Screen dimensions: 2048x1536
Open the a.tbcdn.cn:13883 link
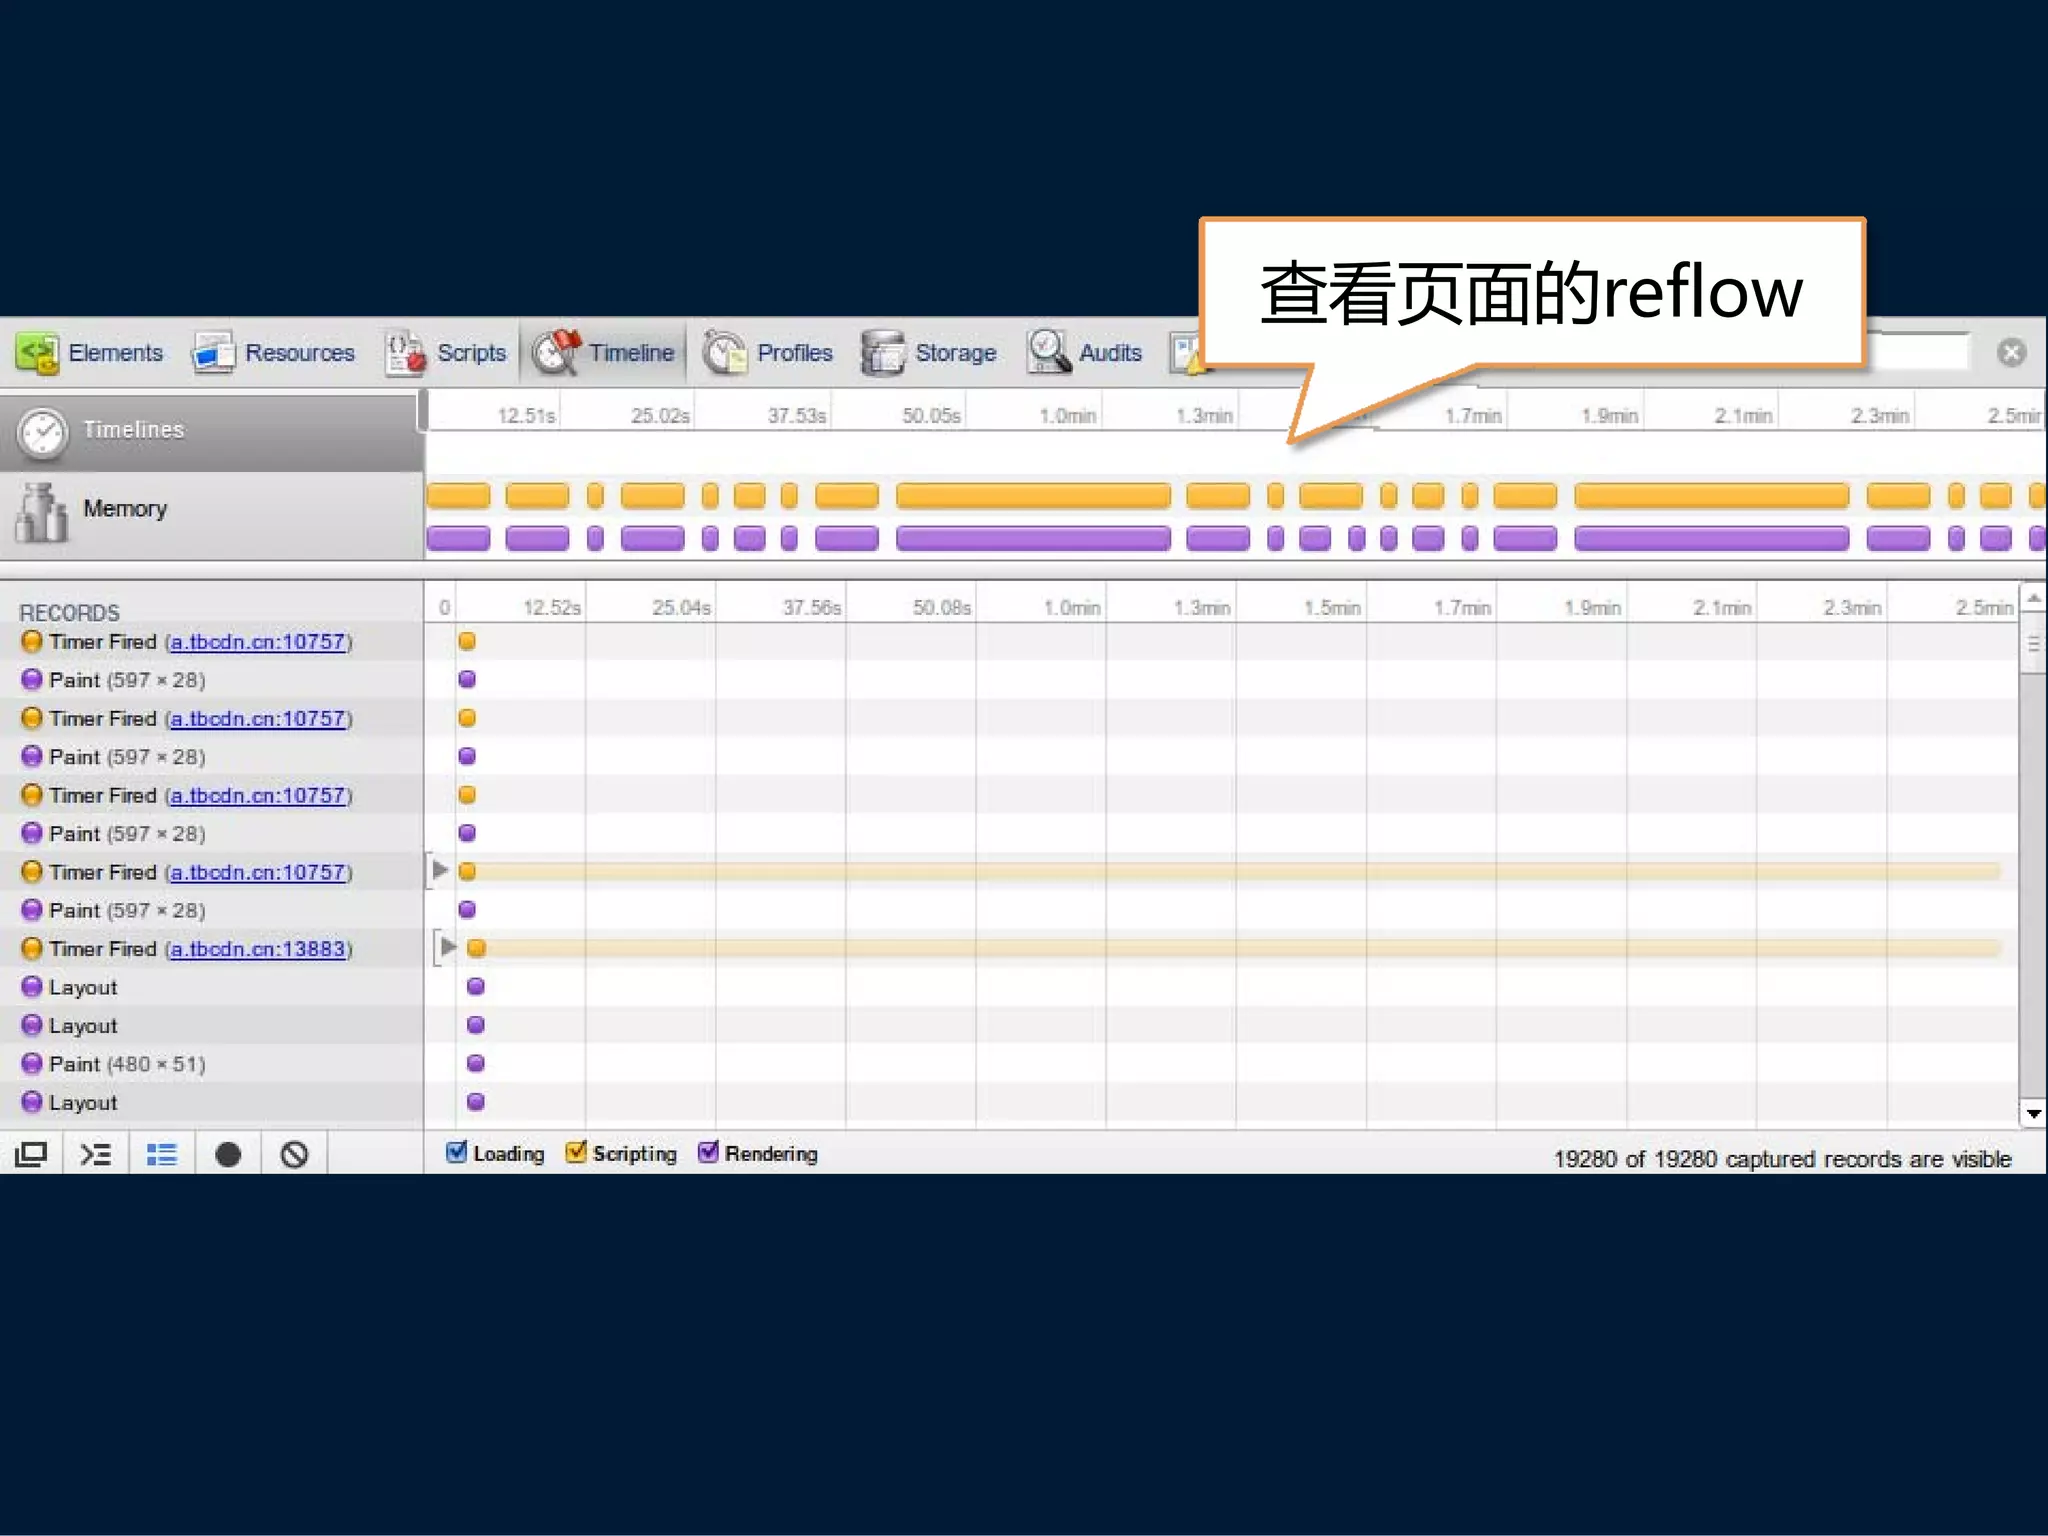coord(258,948)
